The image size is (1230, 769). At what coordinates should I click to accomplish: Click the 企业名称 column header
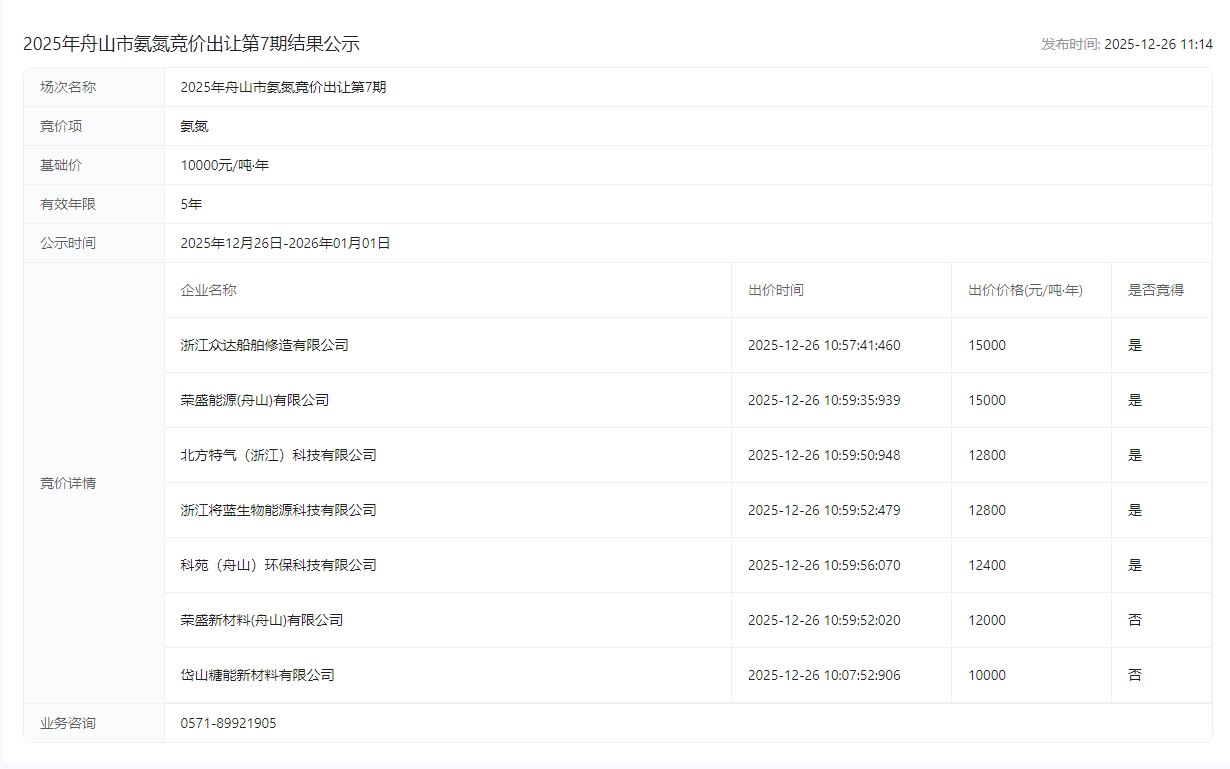click(208, 290)
